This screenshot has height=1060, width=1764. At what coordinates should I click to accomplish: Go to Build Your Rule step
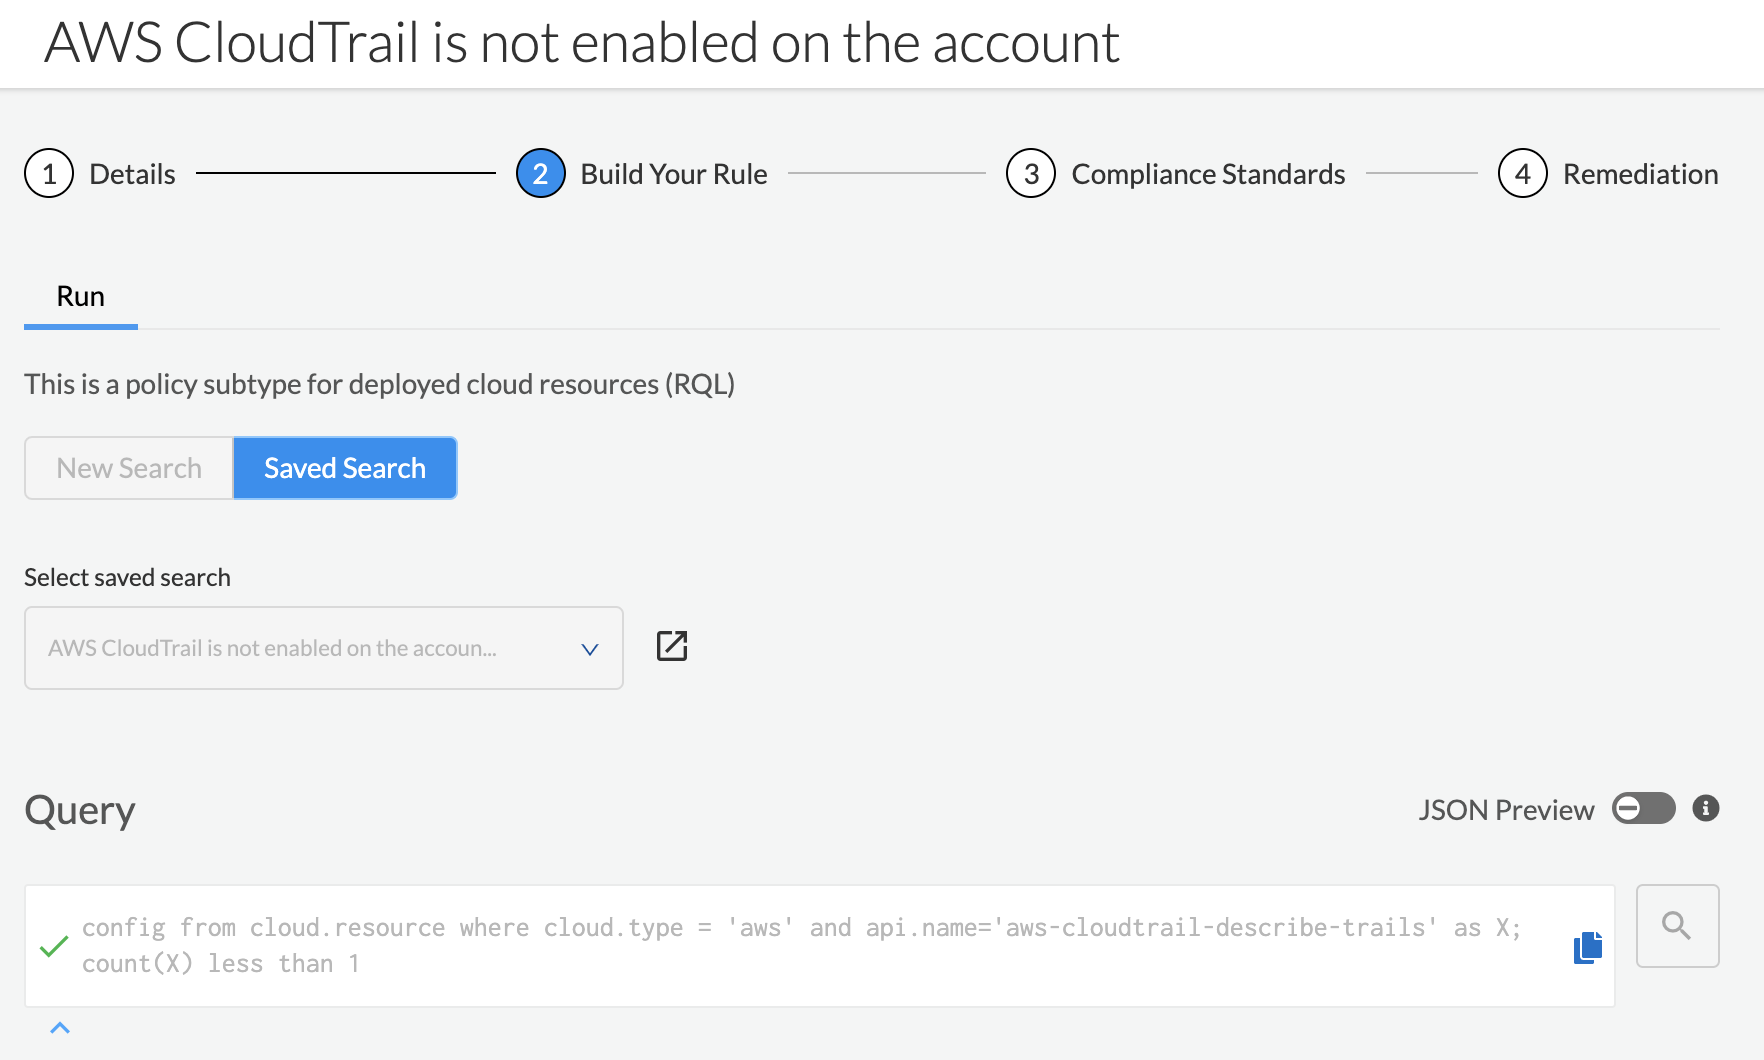tap(673, 174)
